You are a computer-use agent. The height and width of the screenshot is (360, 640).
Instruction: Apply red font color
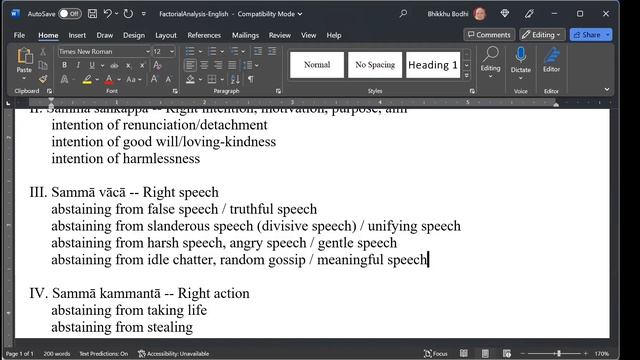pos(109,79)
